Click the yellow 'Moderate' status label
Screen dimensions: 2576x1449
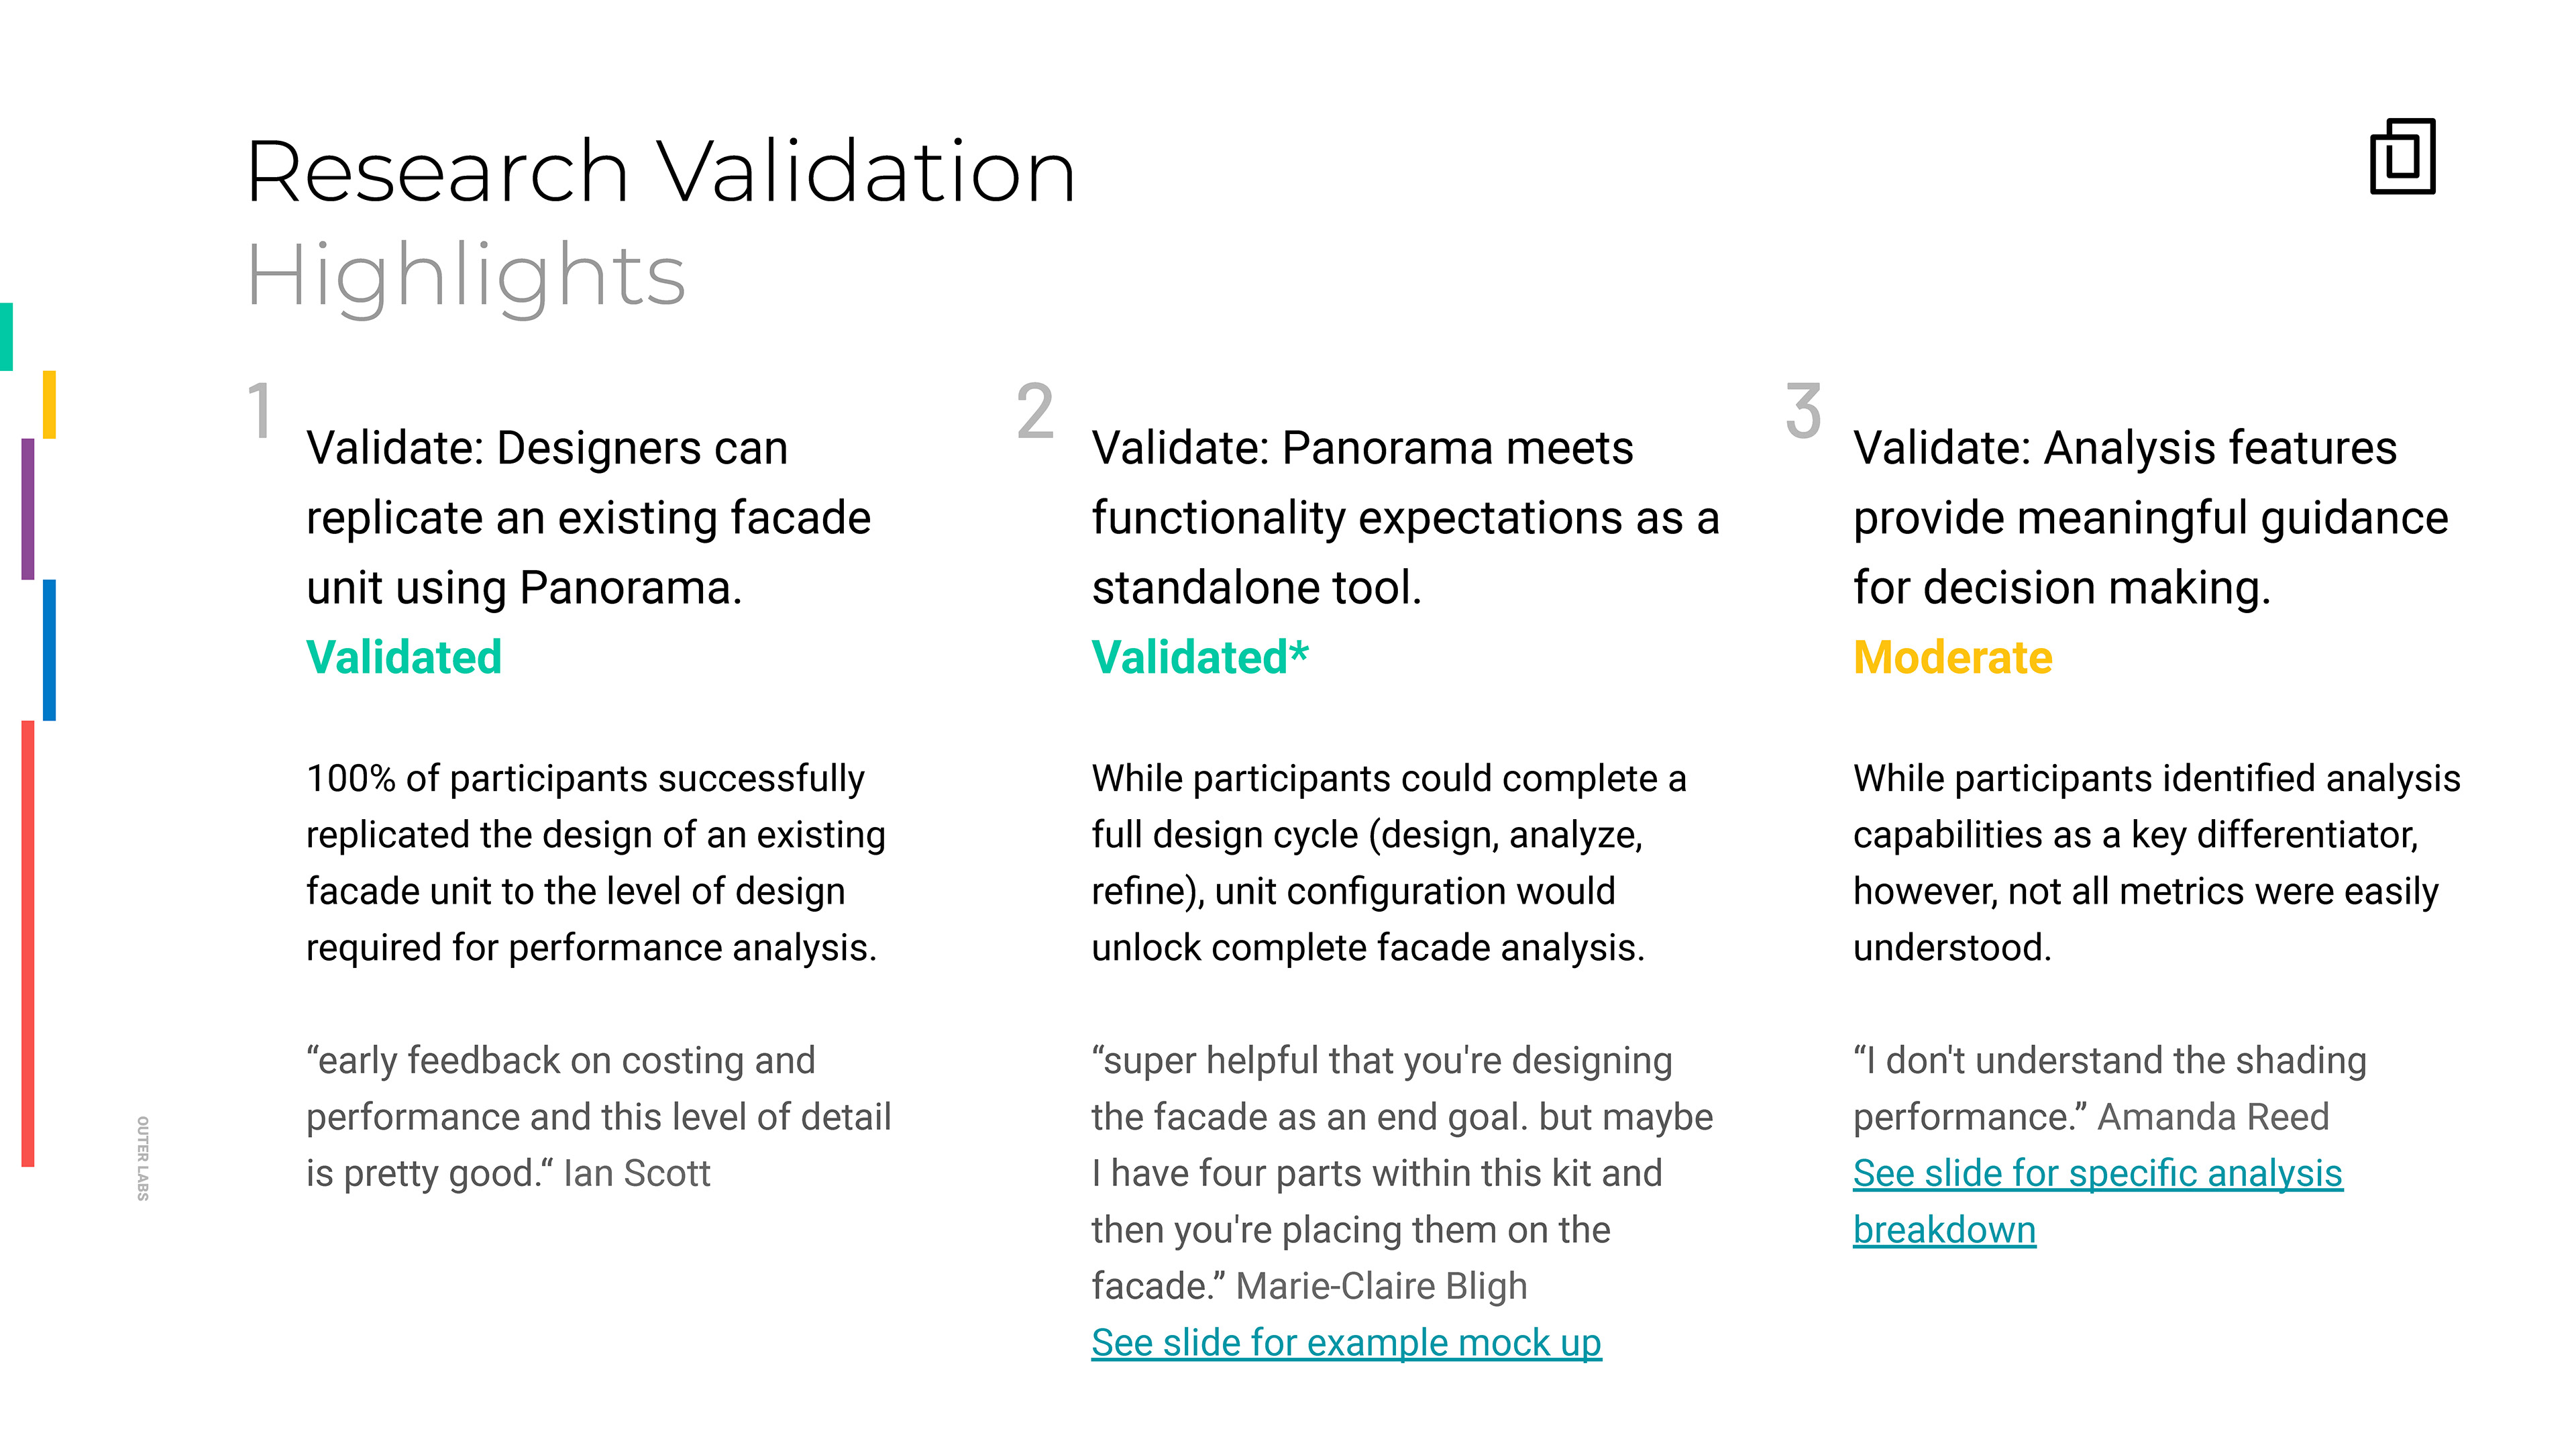(x=1952, y=658)
